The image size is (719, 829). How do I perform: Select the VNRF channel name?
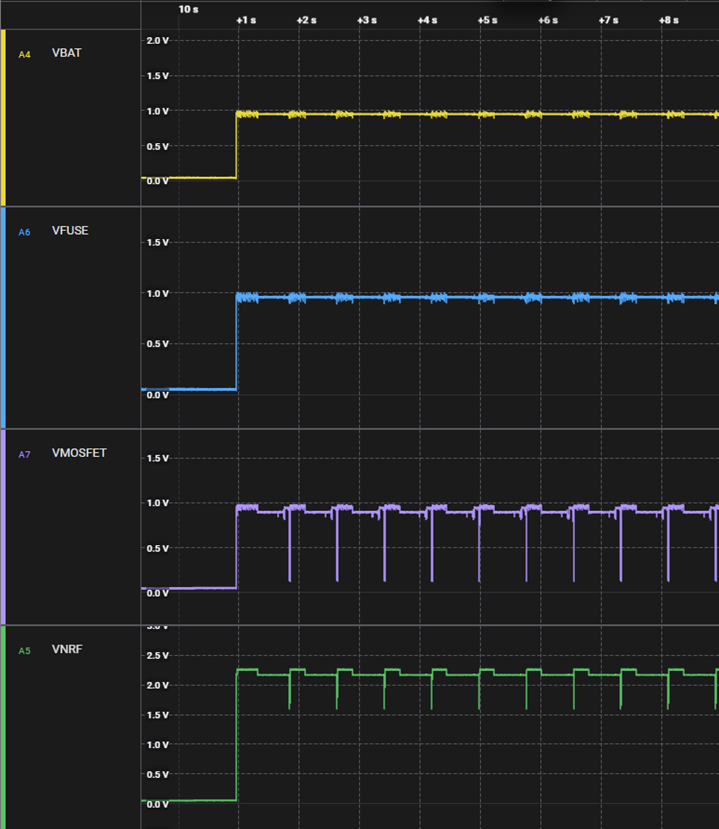pyautogui.click(x=67, y=650)
